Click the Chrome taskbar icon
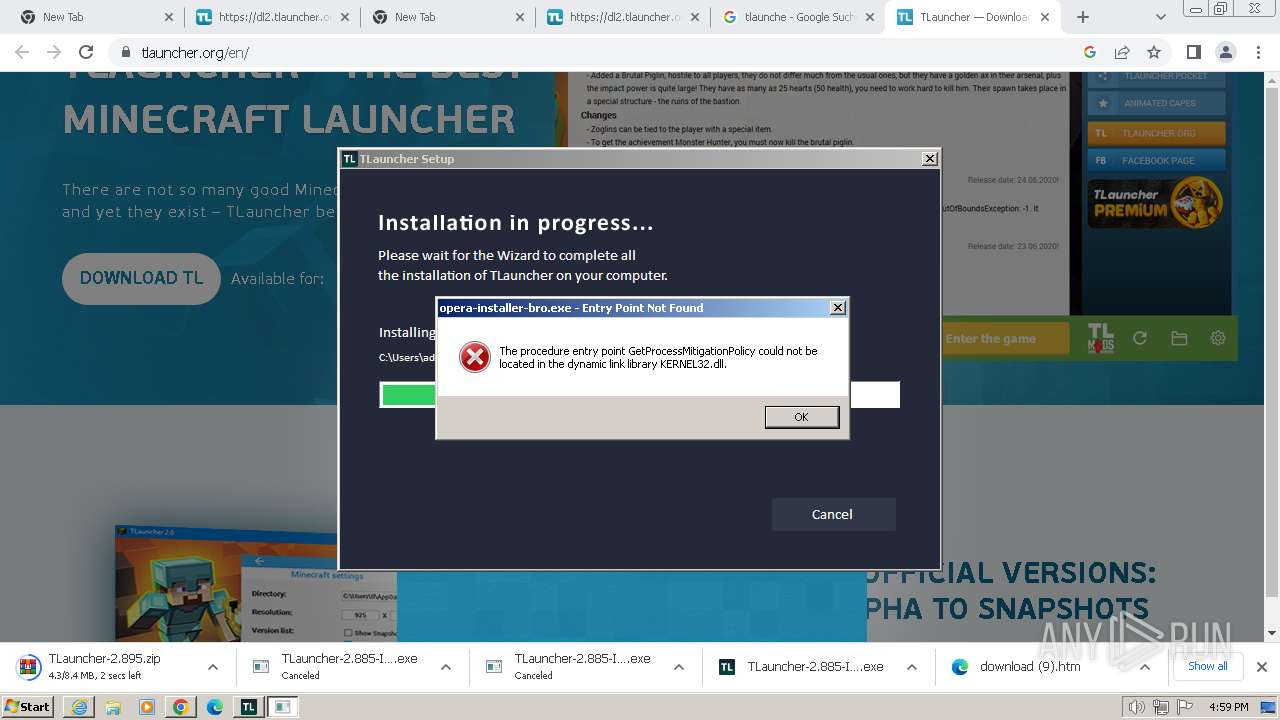This screenshot has width=1280, height=720. [180, 707]
